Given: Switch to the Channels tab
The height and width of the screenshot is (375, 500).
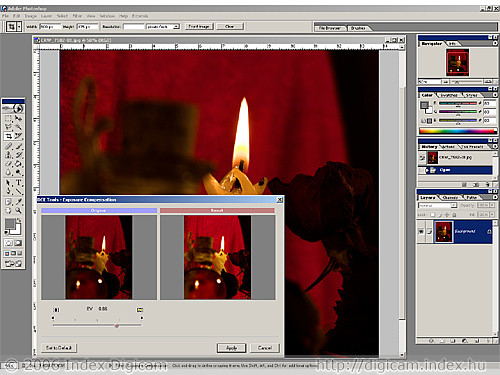Looking at the screenshot, I should pos(450,198).
